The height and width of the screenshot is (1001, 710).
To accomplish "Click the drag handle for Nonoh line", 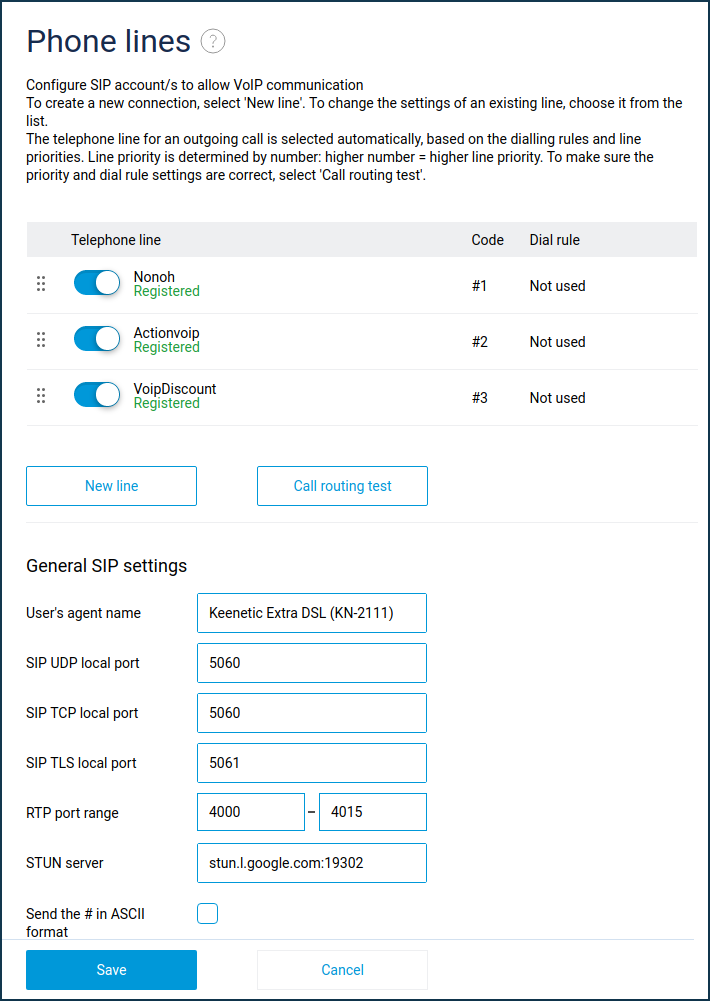I will [41, 284].
